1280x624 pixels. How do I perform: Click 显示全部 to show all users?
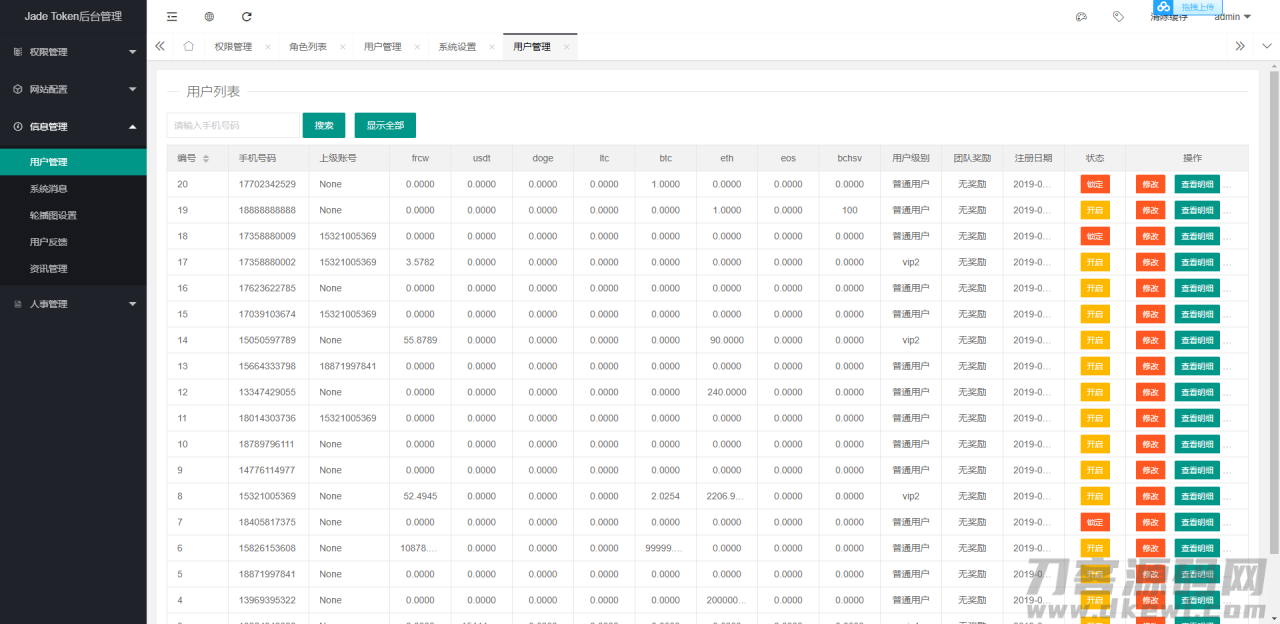coord(384,125)
